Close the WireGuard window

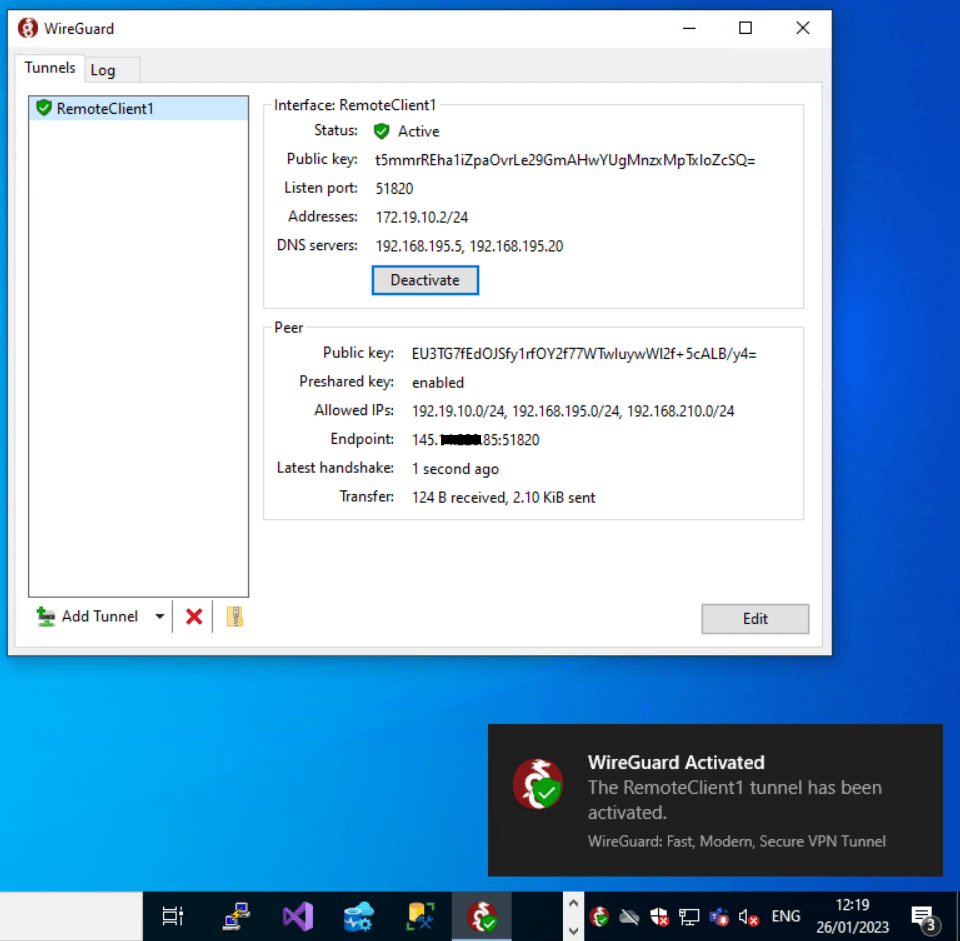coord(803,28)
